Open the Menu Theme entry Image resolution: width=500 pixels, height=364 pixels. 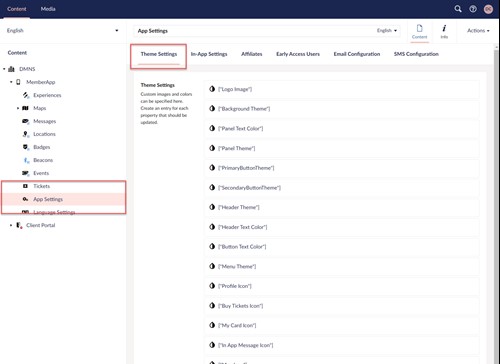[x=342, y=266]
